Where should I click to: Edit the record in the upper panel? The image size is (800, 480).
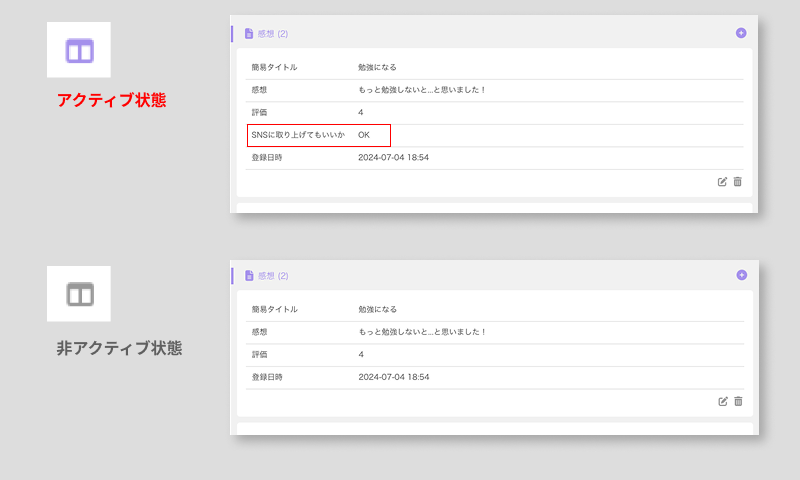722,182
